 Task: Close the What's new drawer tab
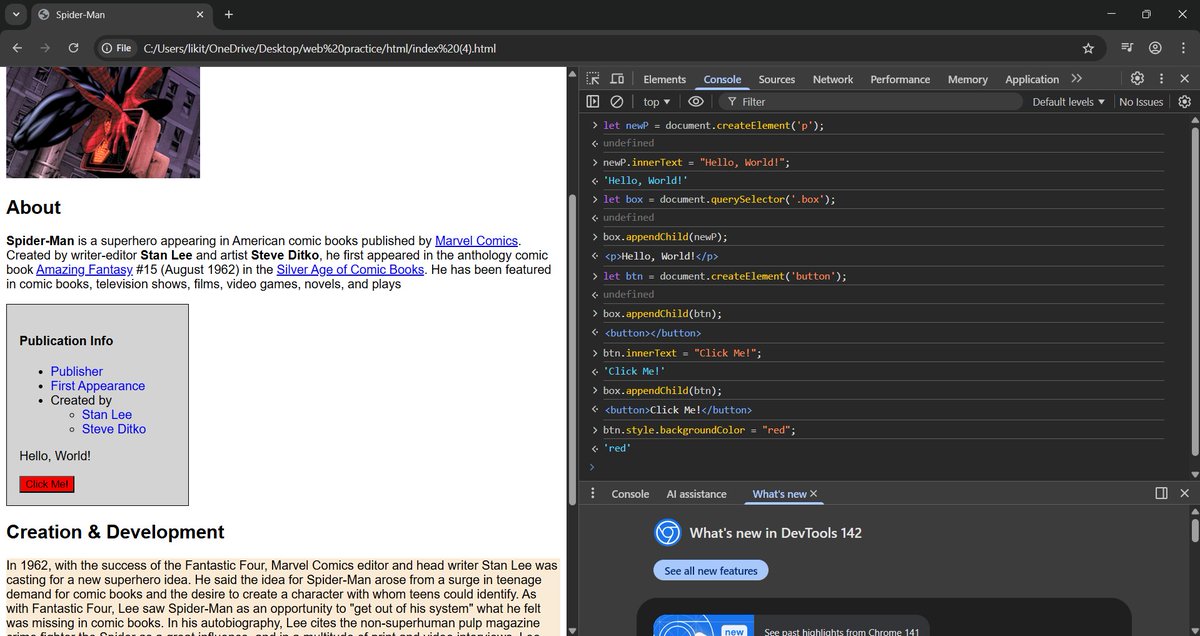[813, 493]
